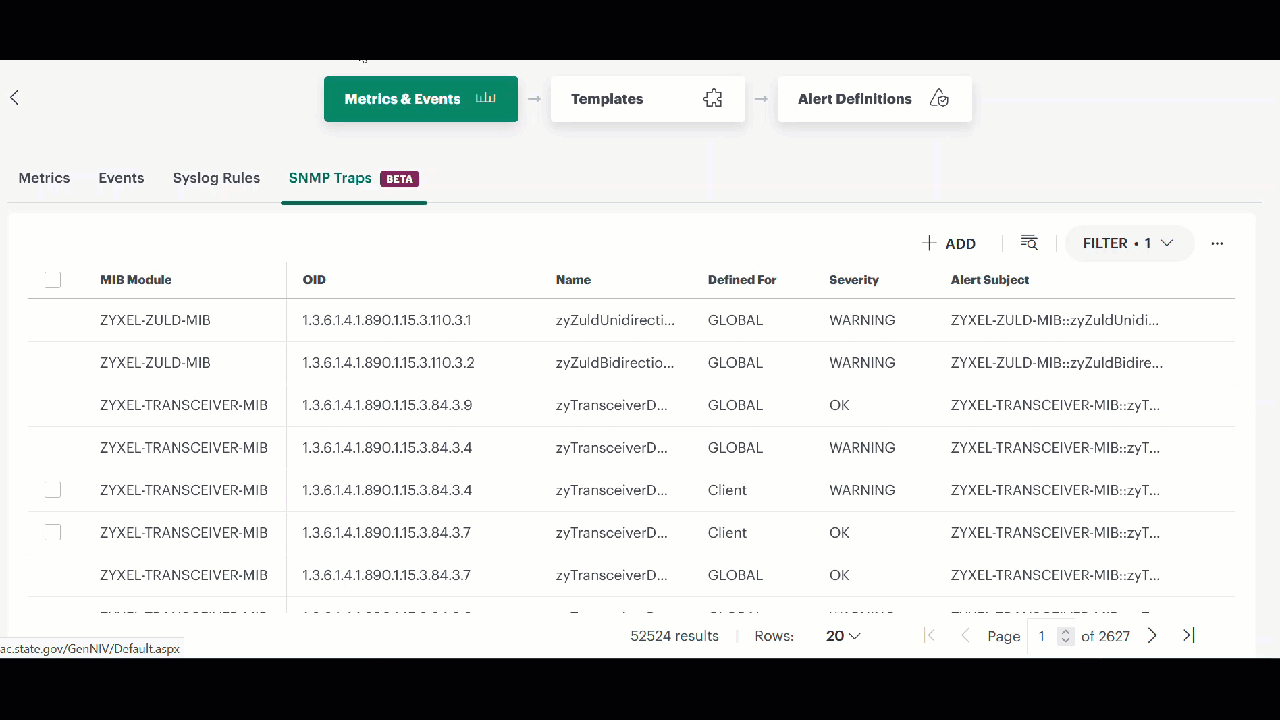
Task: Open the Metrics tab
Action: coord(44,178)
